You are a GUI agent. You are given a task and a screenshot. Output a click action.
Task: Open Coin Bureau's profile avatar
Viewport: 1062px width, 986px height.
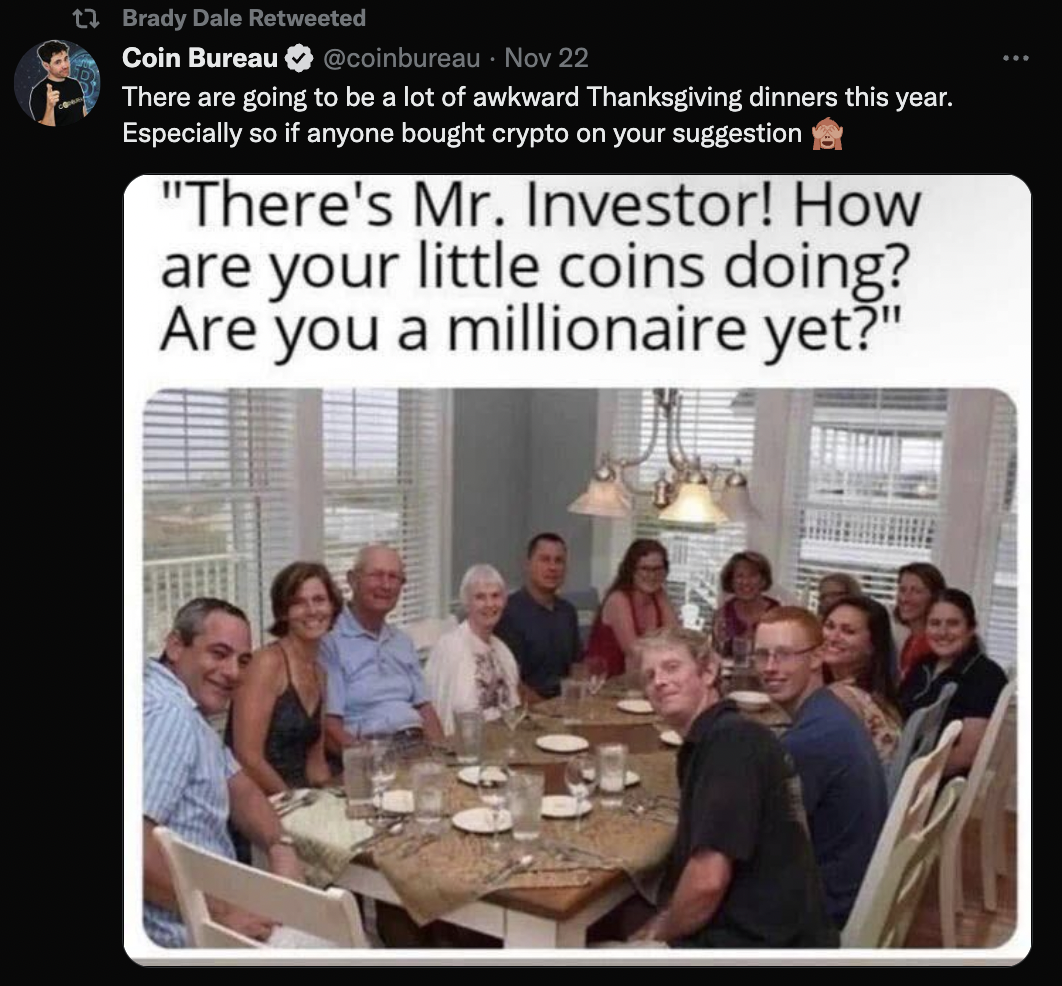[57, 83]
